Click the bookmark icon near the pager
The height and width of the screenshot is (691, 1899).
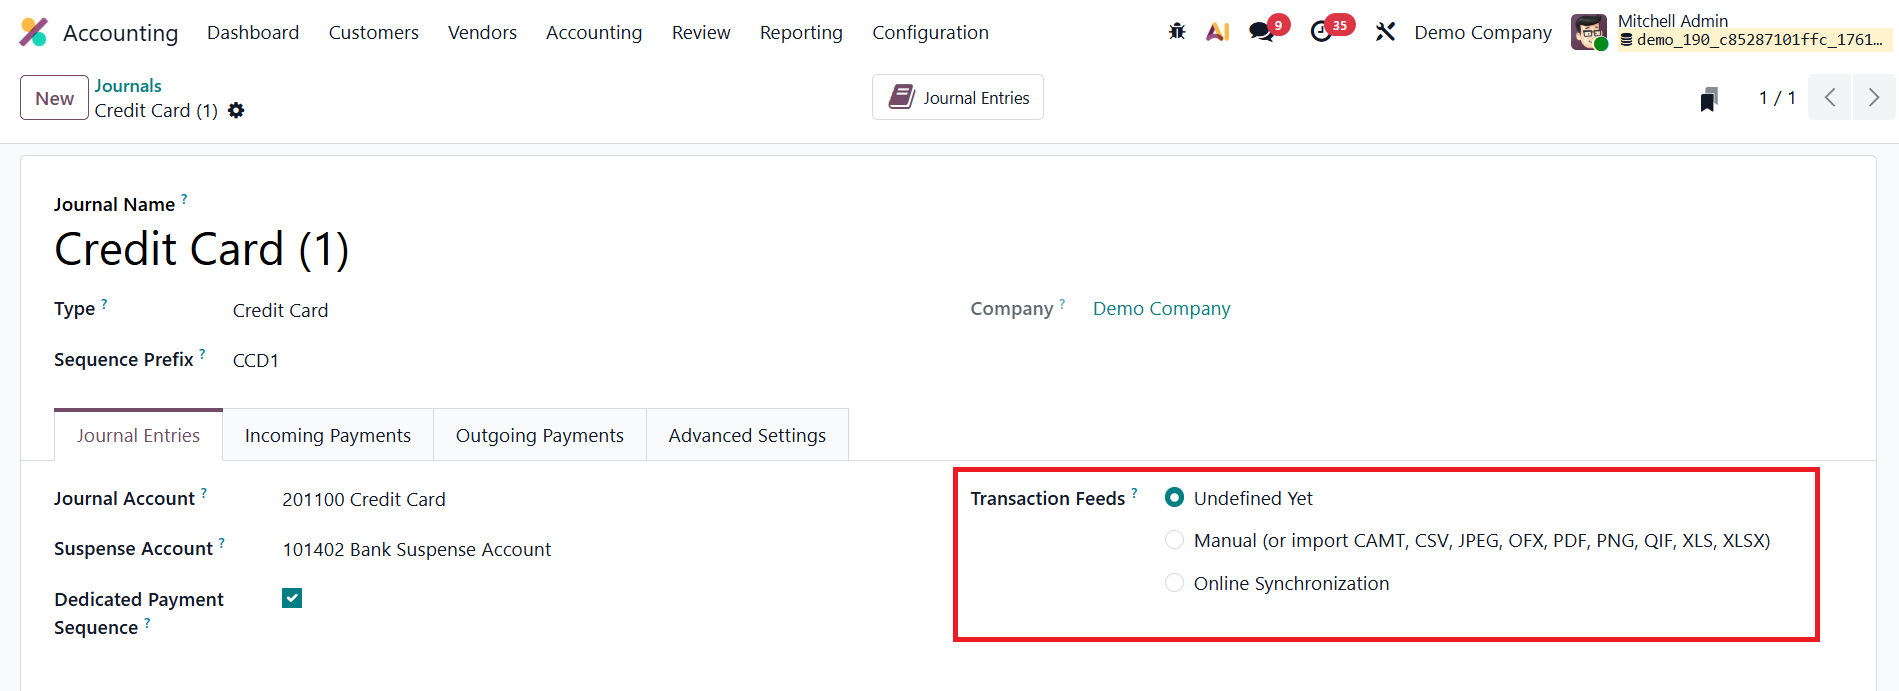1709,99
